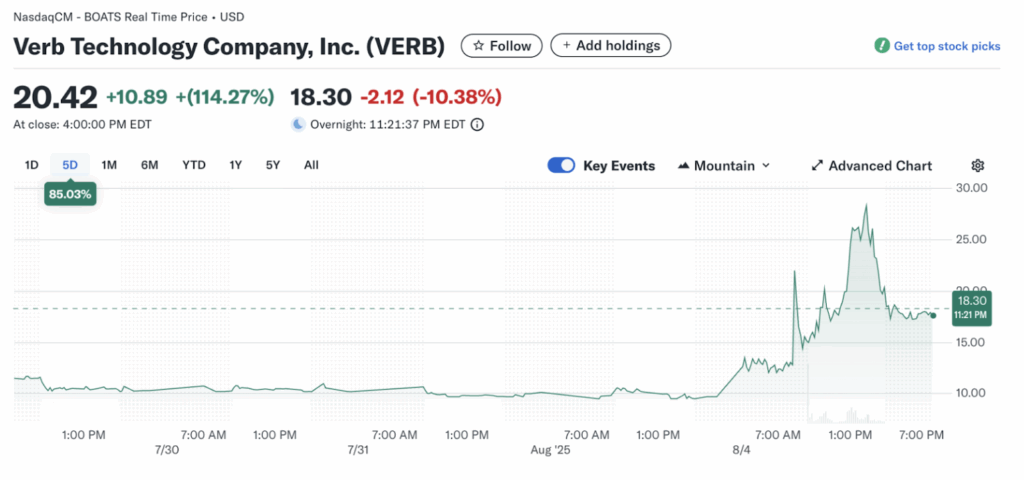The height and width of the screenshot is (480, 1024).
Task: Select the 5Y time range
Action: click(x=273, y=165)
